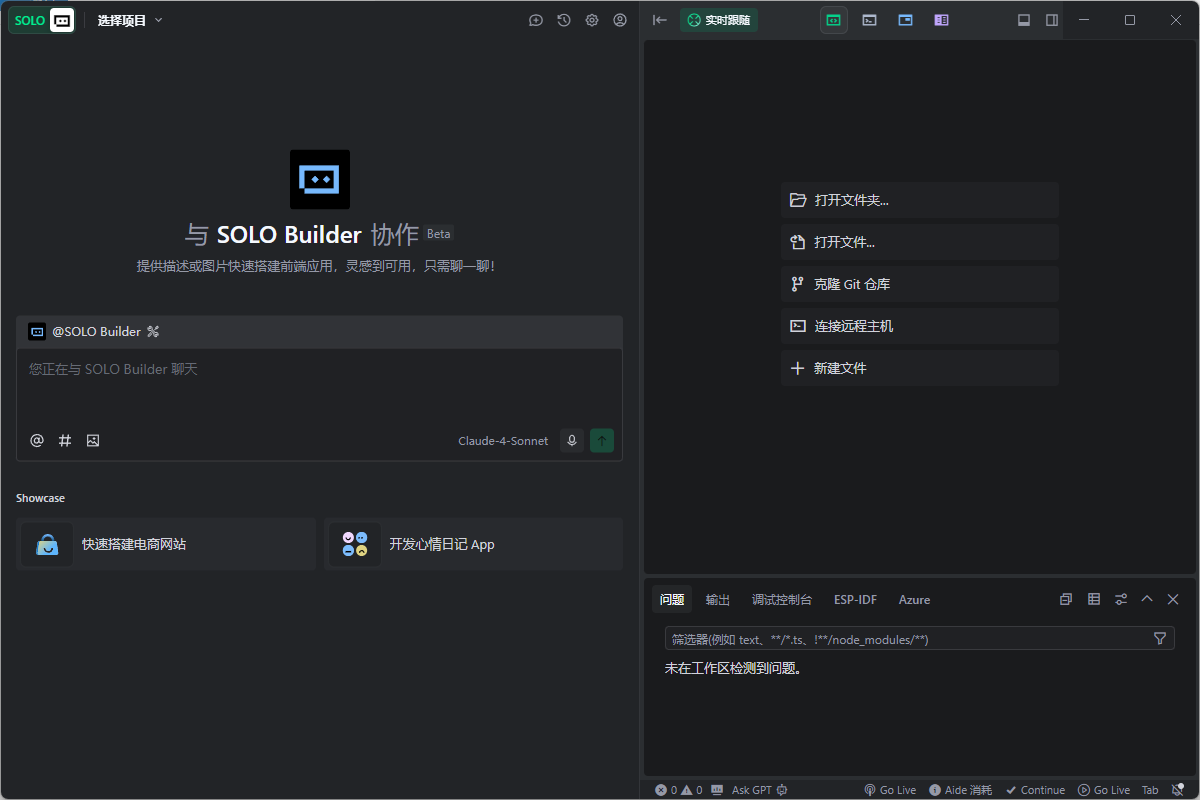The height and width of the screenshot is (800, 1200).
Task: Open Aide 消耗 usage info
Action: point(960,790)
